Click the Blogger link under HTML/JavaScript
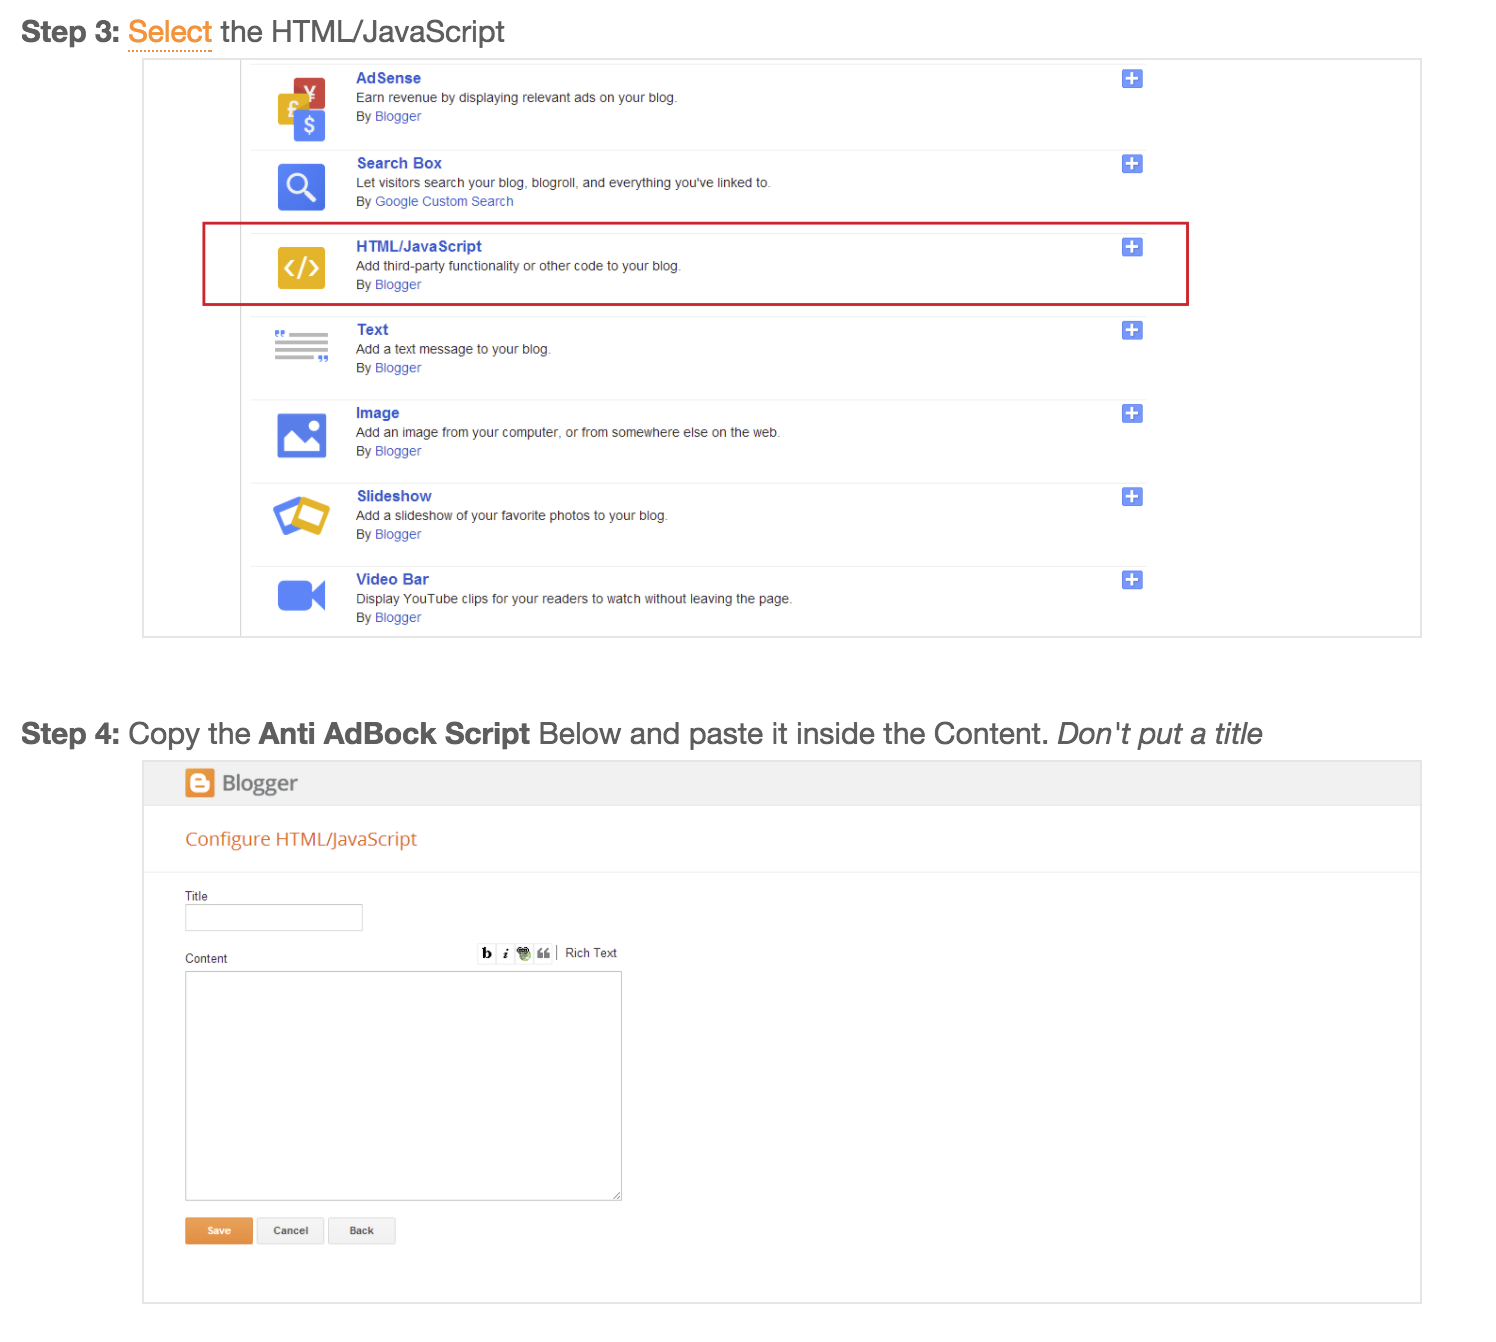Image resolution: width=1496 pixels, height=1342 pixels. click(397, 284)
